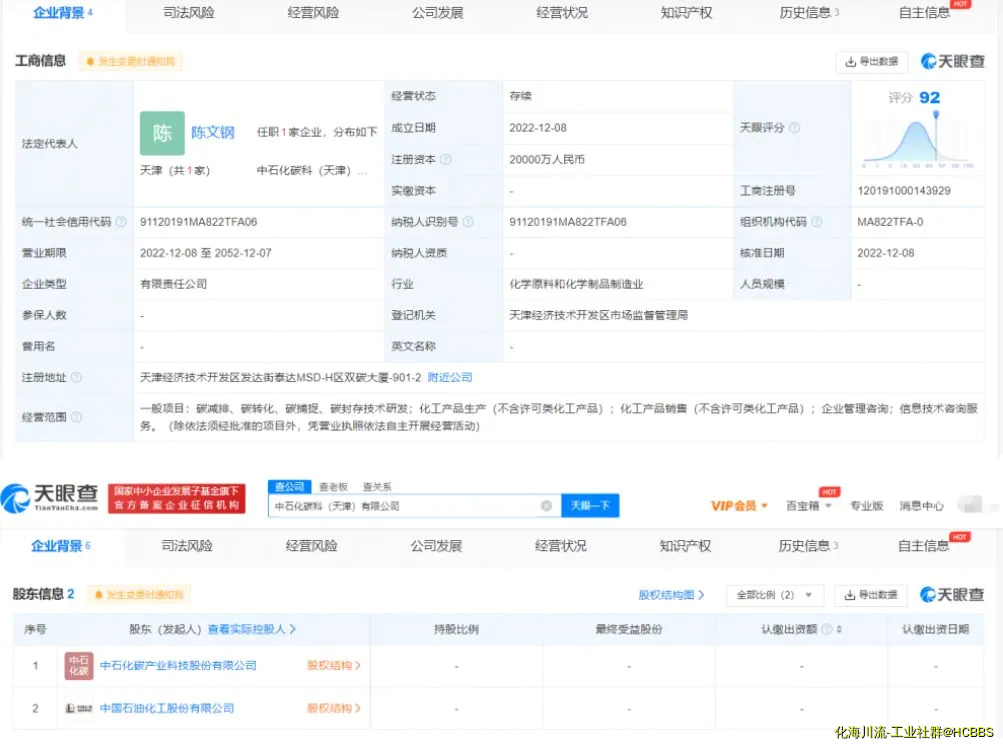Switch to top 历史信息 tab

(809, 13)
